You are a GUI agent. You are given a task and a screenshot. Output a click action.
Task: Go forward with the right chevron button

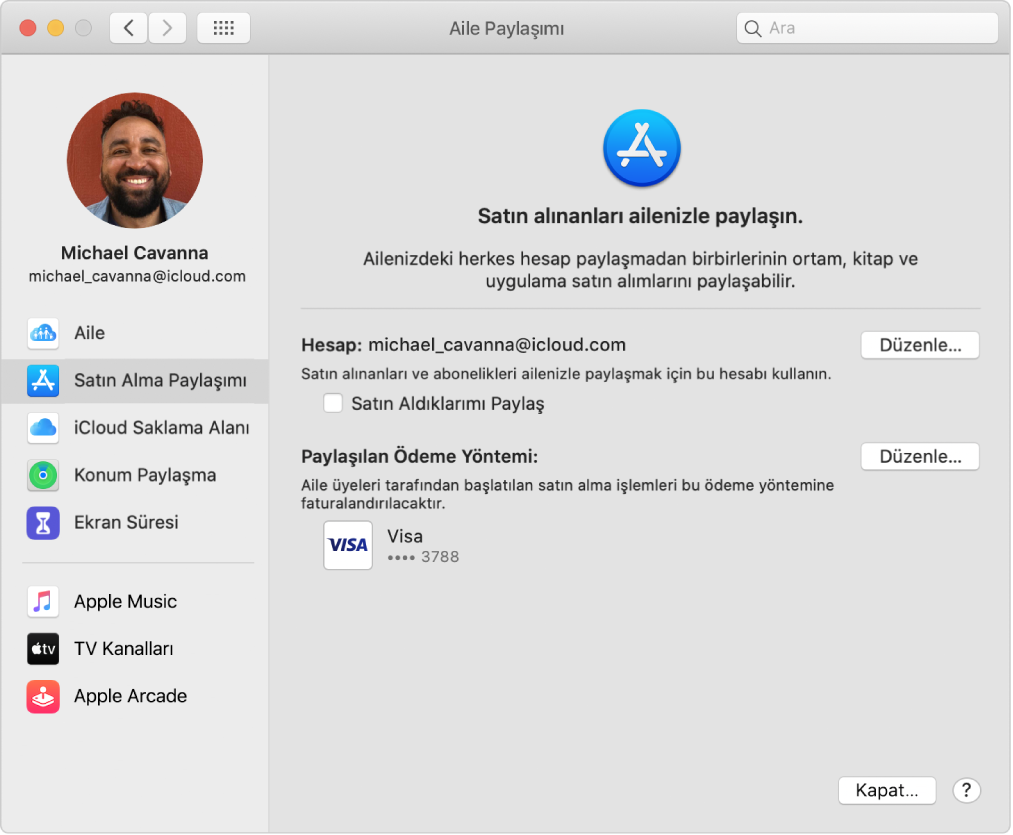coord(167,28)
